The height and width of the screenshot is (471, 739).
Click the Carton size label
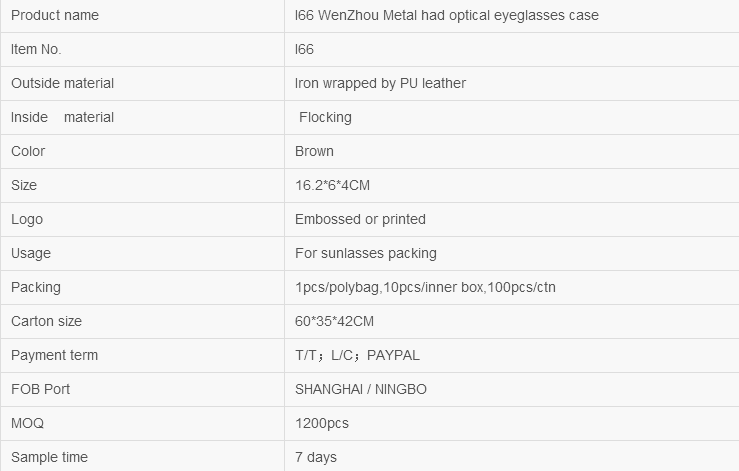click(46, 321)
